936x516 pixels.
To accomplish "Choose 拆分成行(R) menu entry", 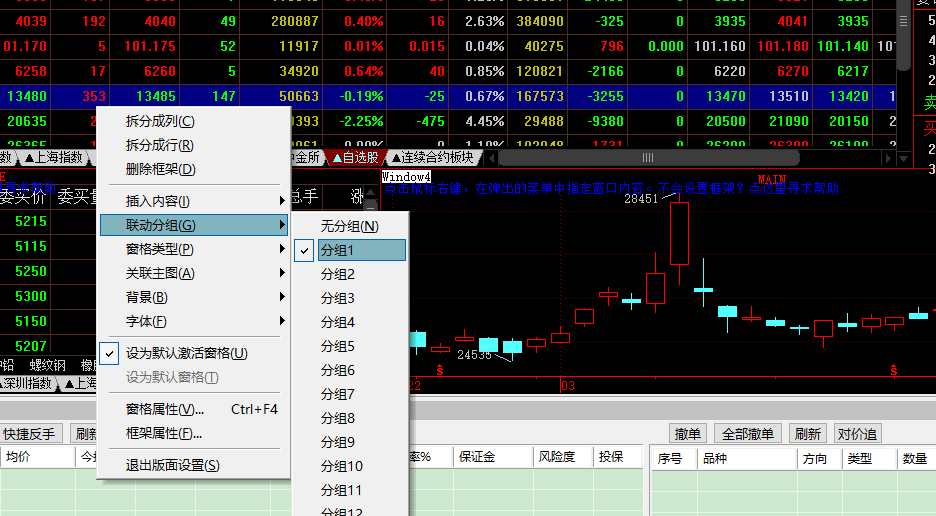I will pos(159,145).
